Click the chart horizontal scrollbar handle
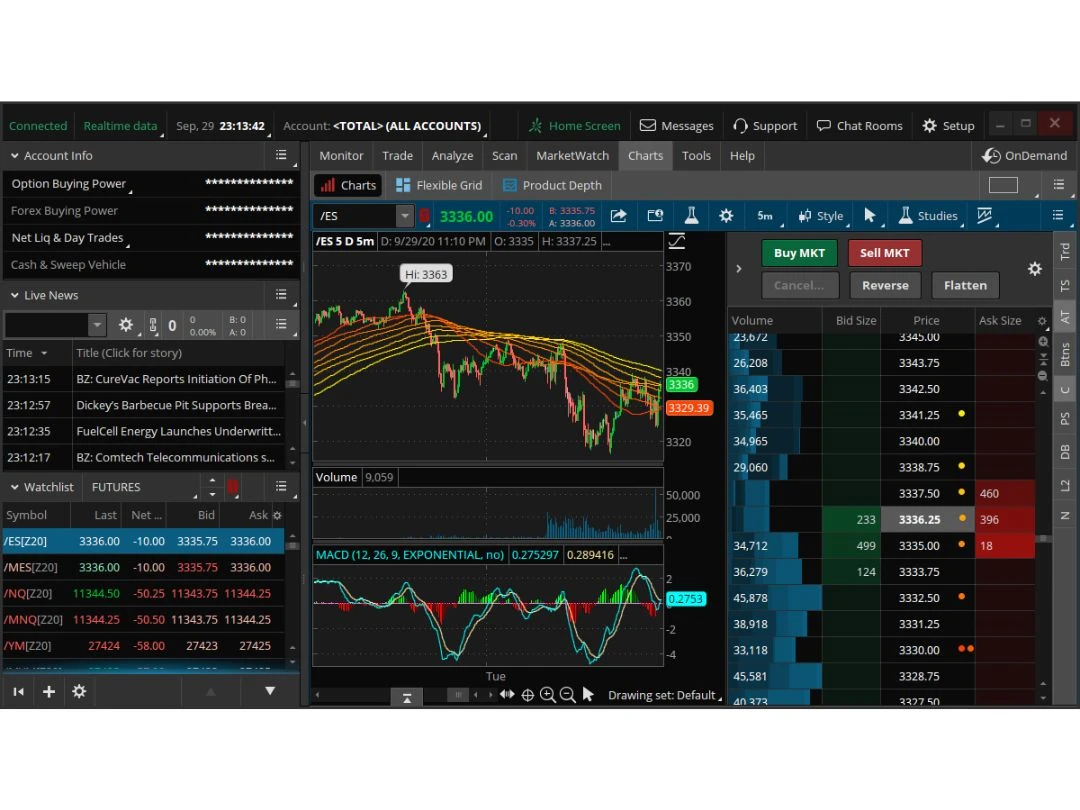 tap(457, 695)
